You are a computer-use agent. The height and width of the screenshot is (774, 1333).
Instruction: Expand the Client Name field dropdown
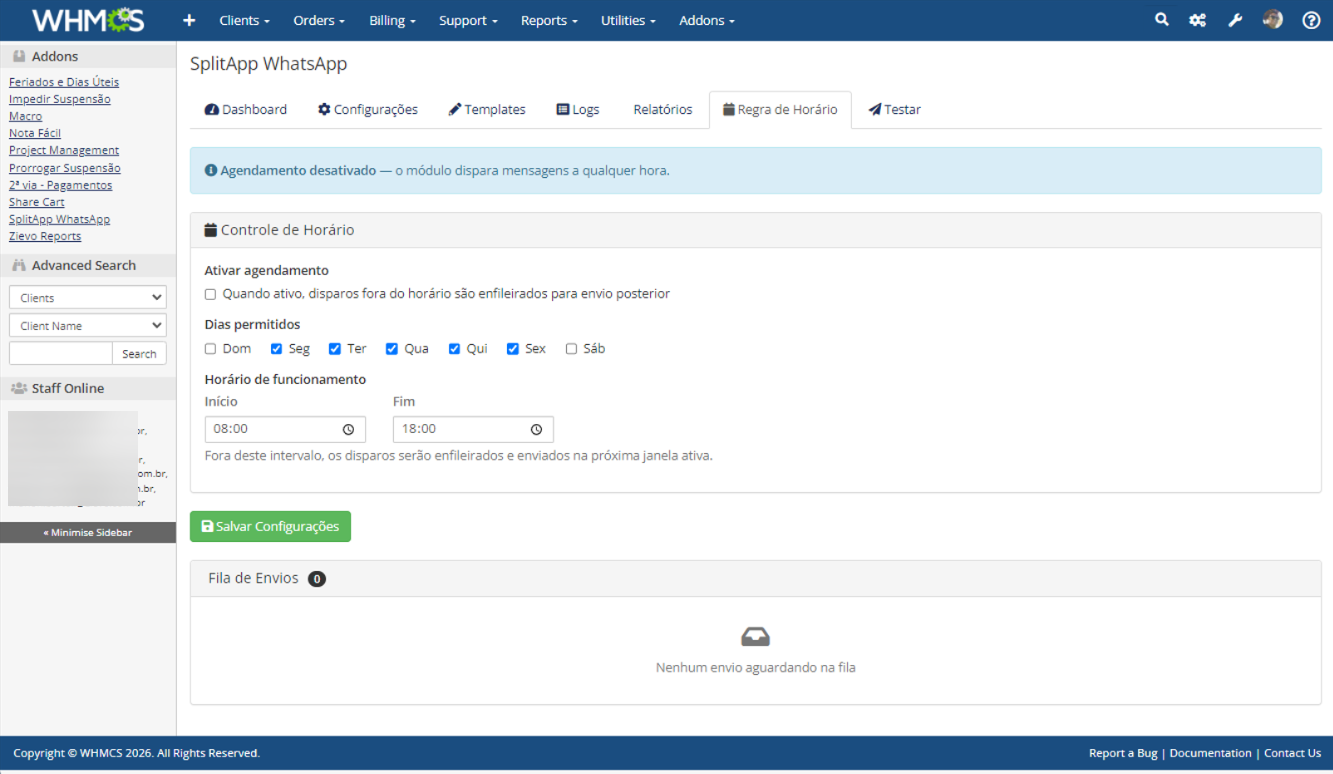click(x=88, y=326)
